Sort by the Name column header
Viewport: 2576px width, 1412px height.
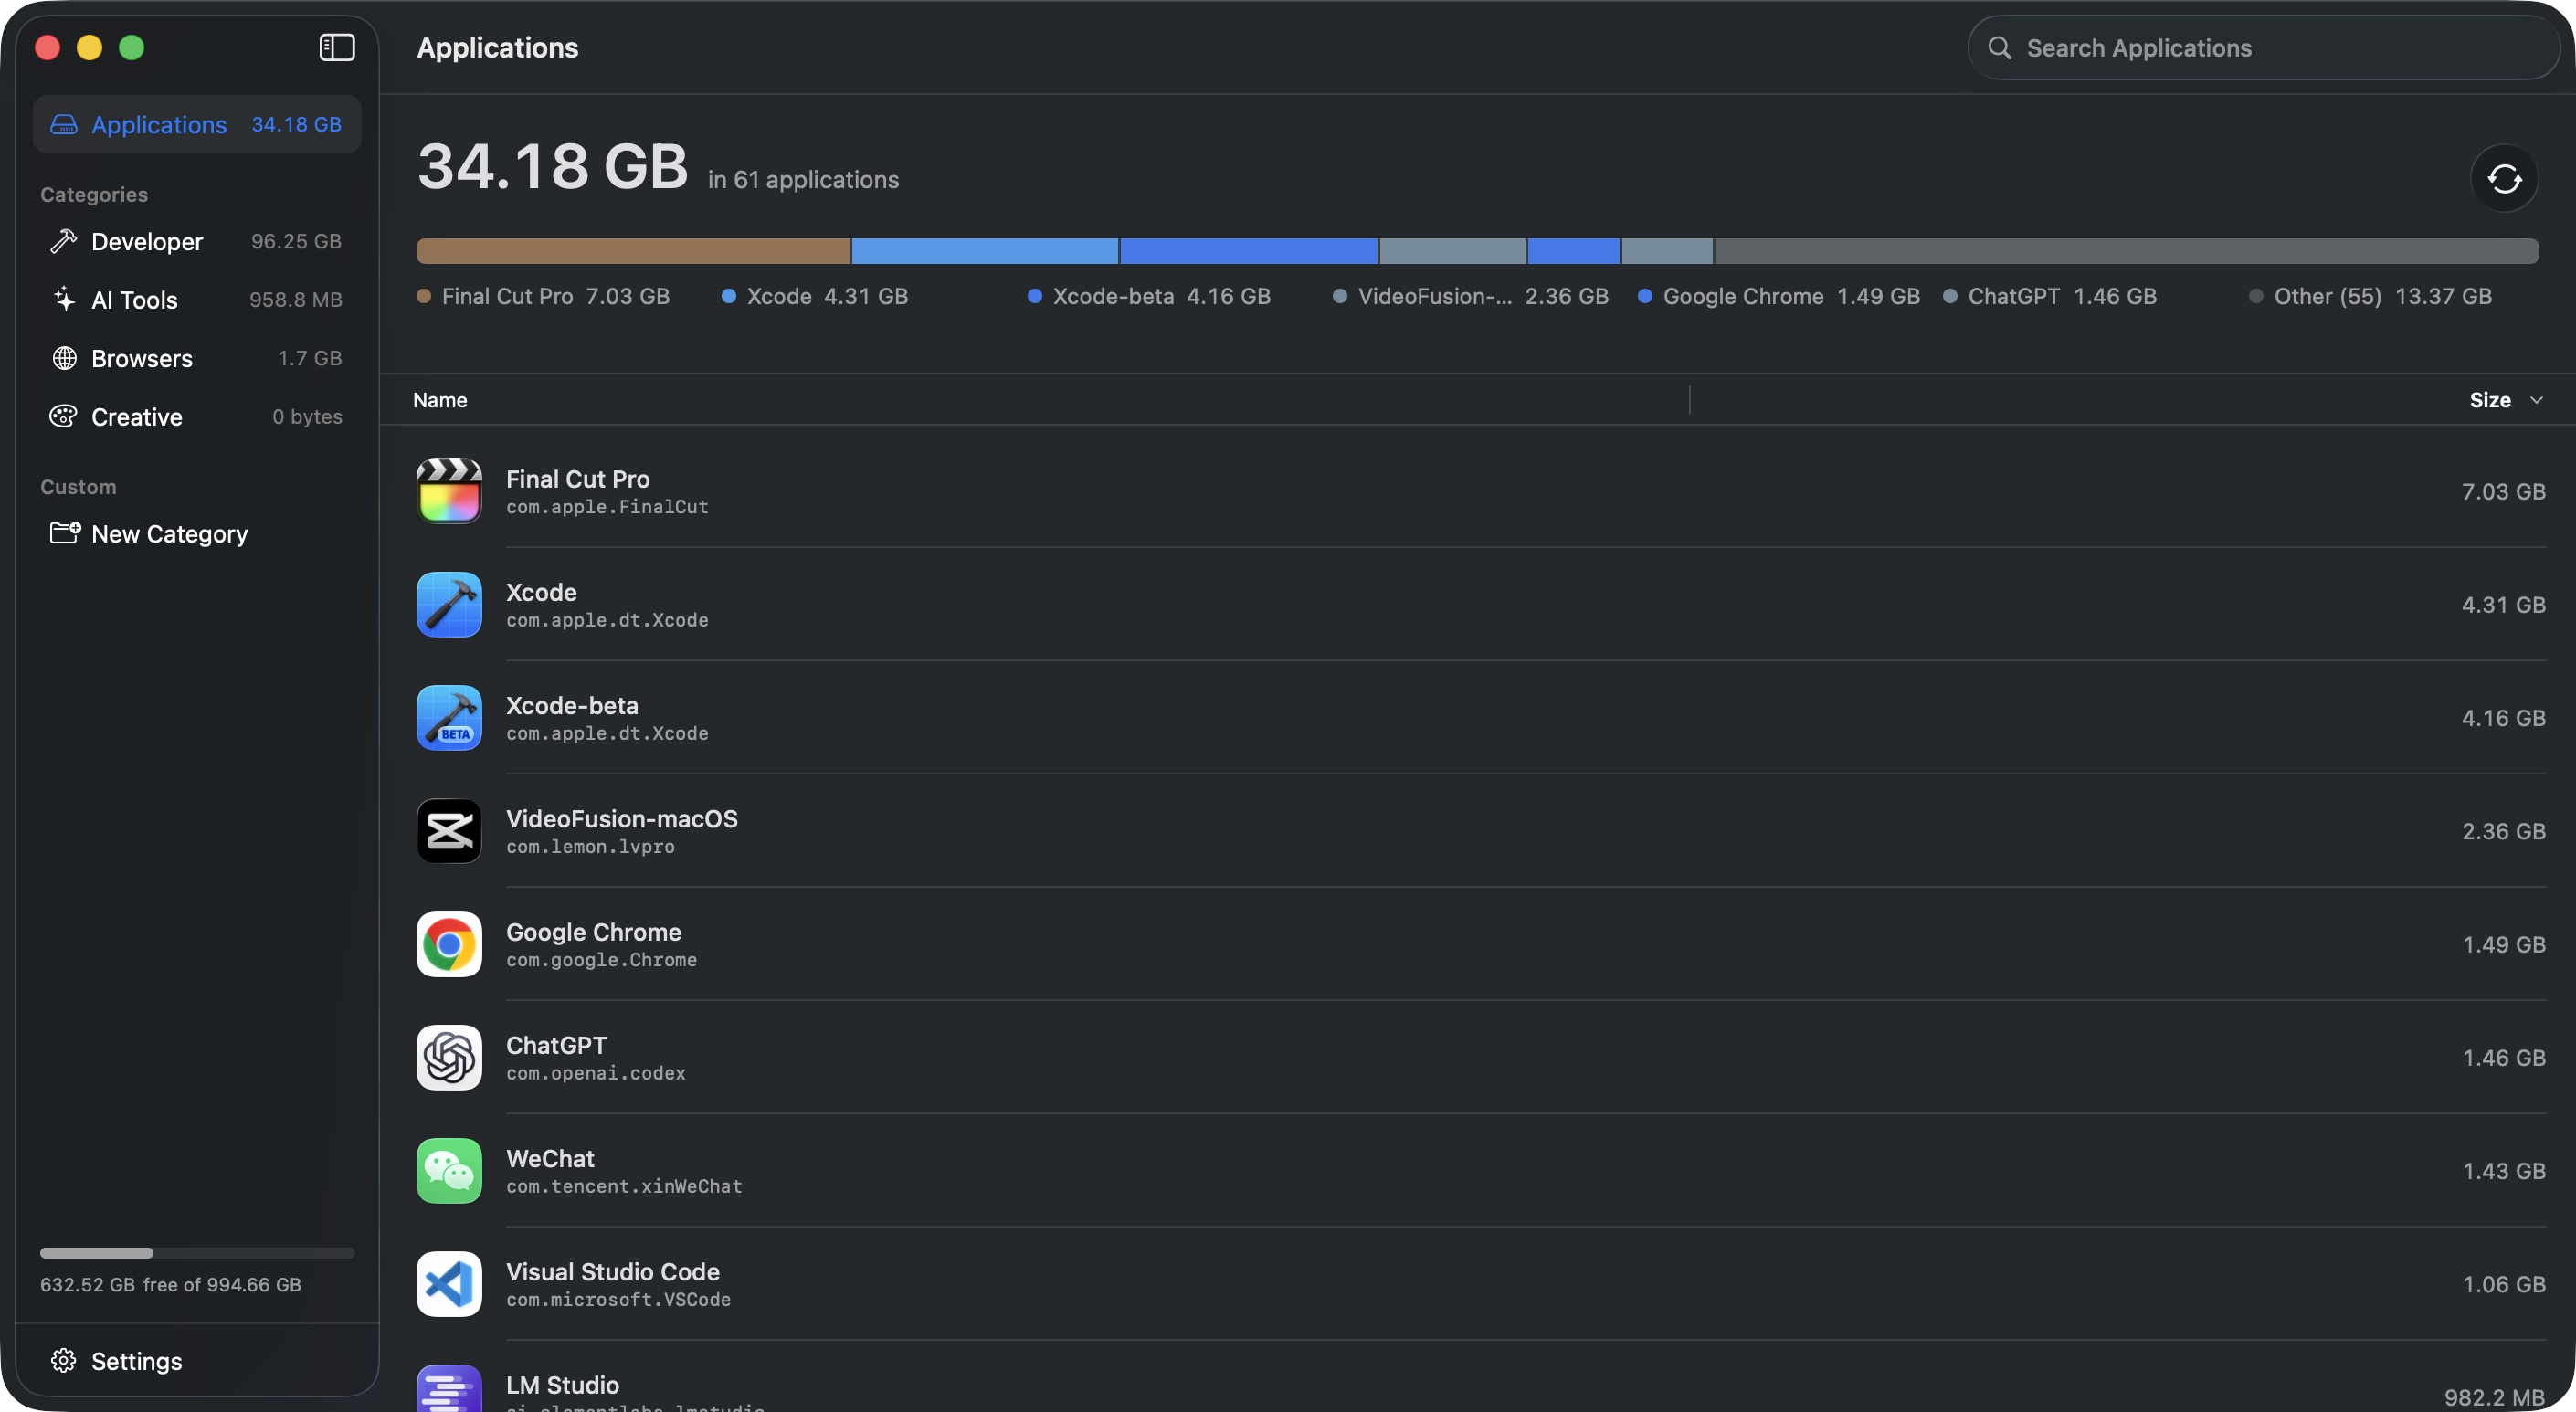[440, 400]
